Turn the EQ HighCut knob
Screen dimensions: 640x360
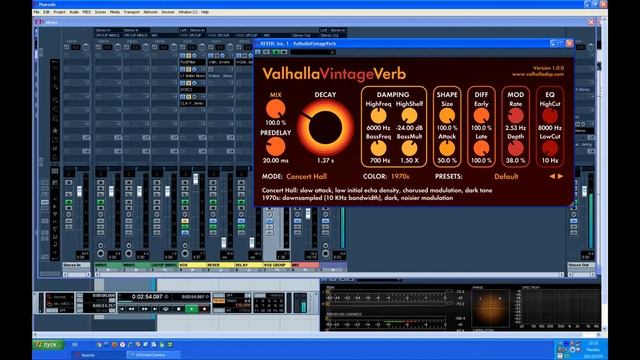pyautogui.click(x=550, y=116)
